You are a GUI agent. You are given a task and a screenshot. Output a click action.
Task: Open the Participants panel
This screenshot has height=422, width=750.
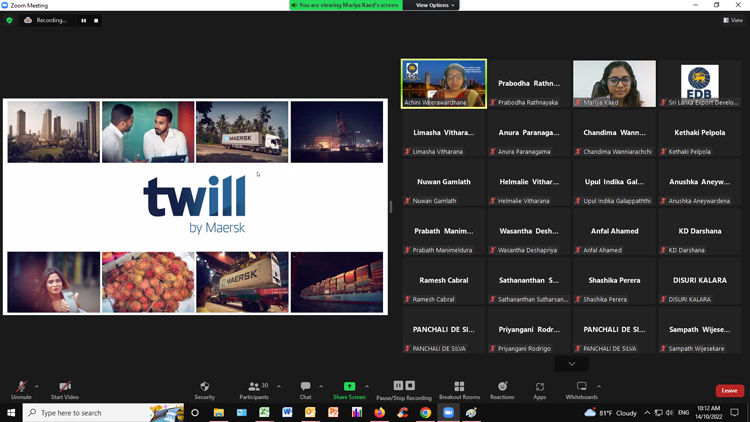point(254,390)
